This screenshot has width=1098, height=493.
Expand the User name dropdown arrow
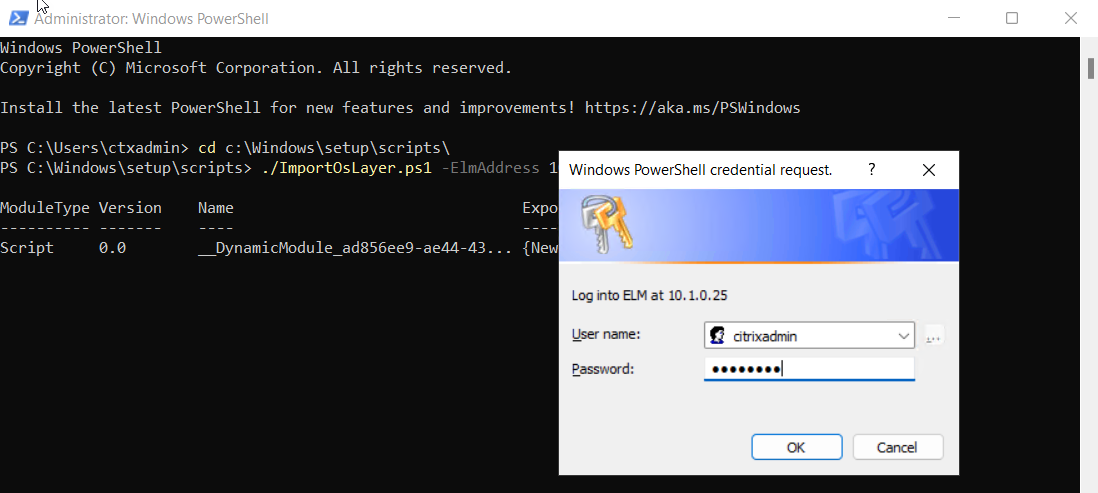coord(904,336)
